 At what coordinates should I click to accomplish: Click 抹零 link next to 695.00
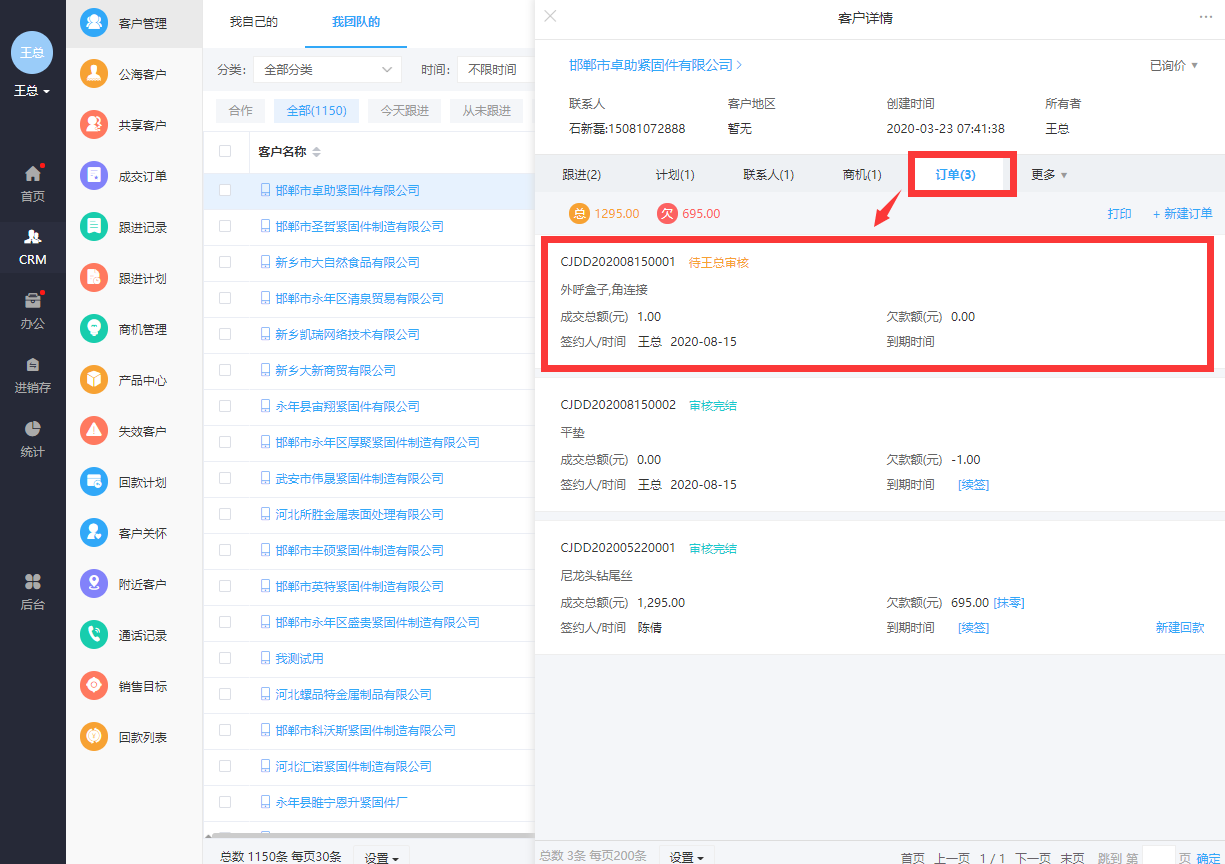[1009, 603]
